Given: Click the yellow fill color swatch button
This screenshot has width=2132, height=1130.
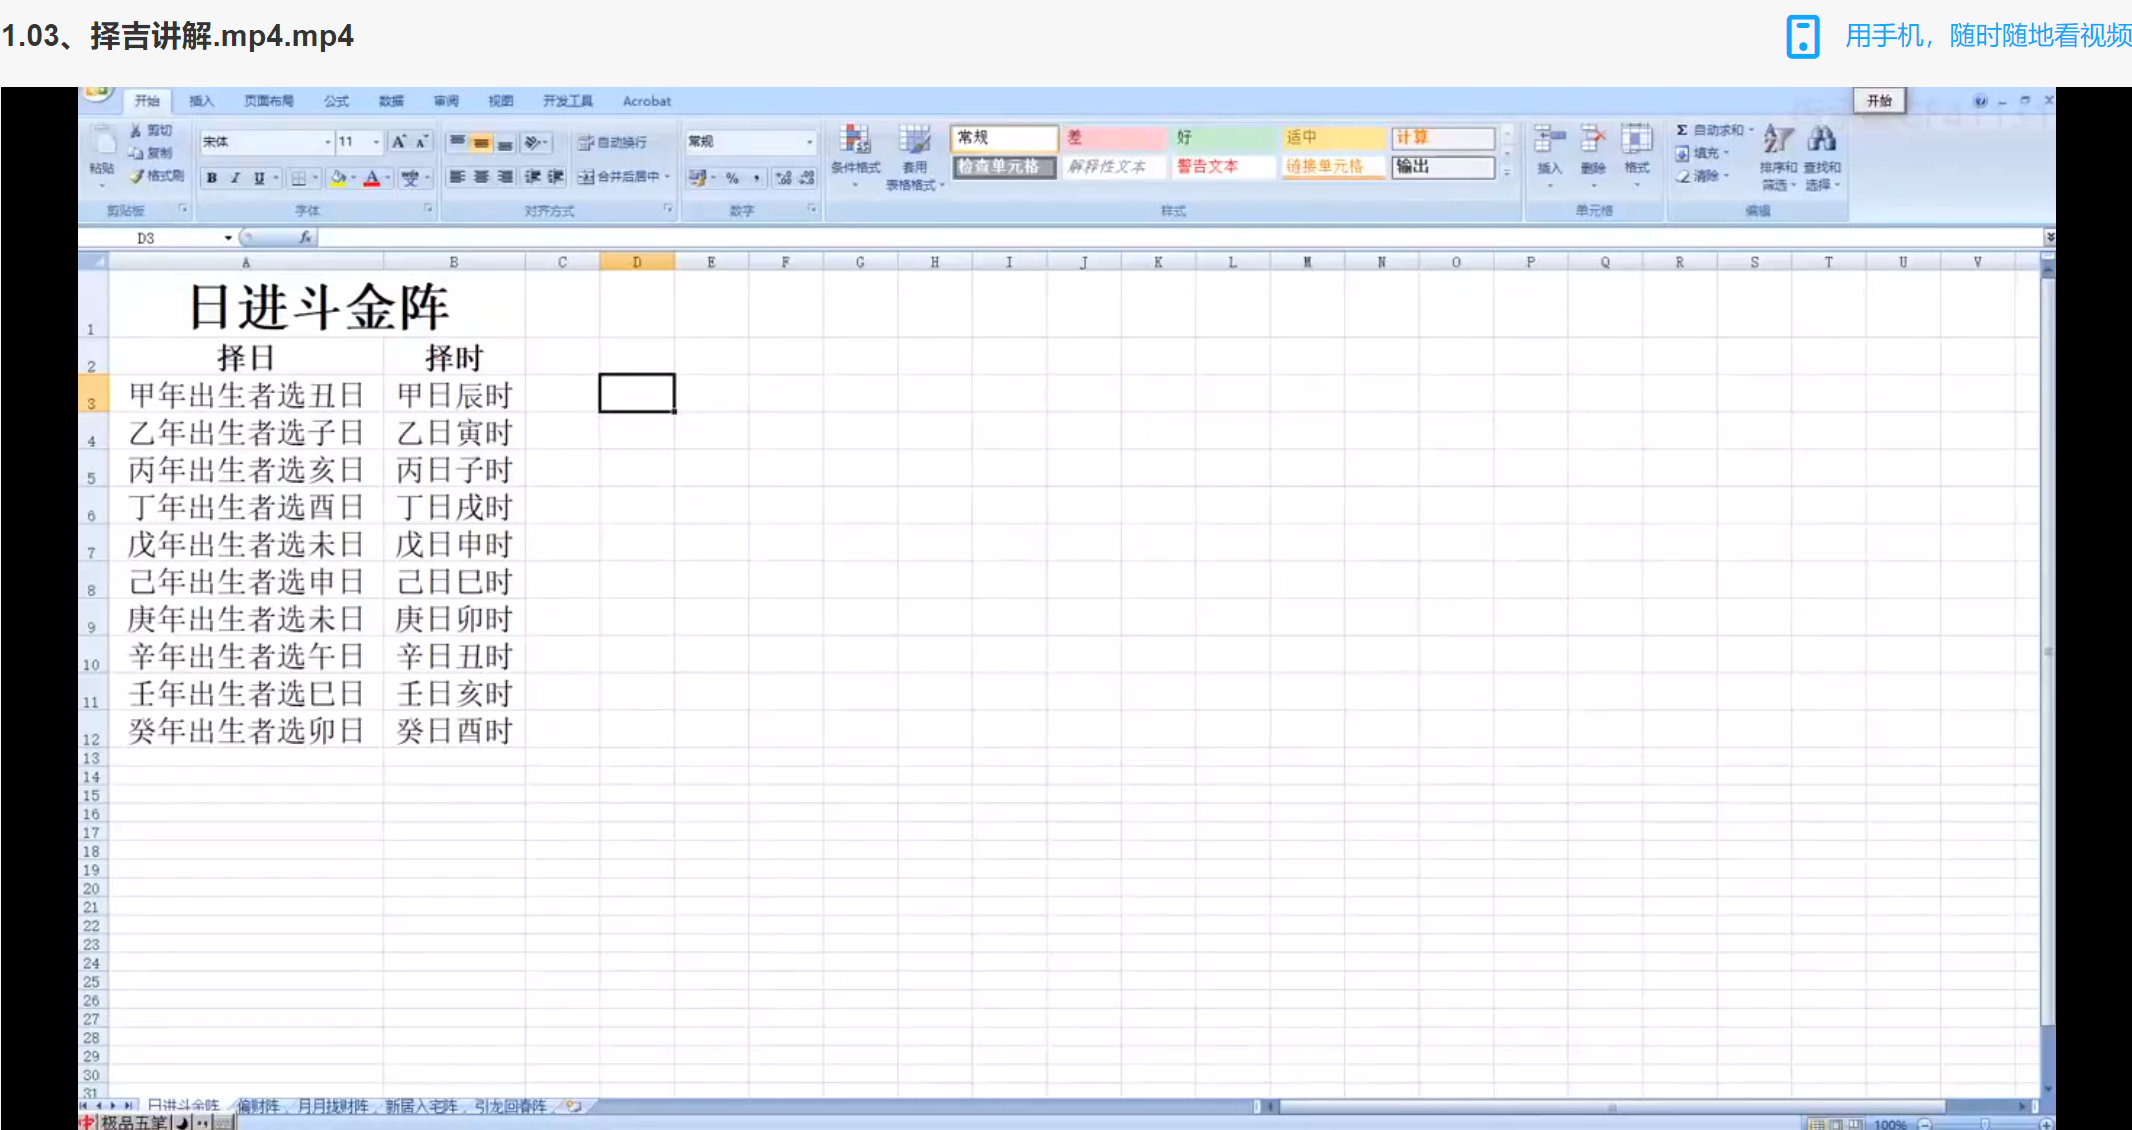Looking at the screenshot, I should [x=338, y=178].
